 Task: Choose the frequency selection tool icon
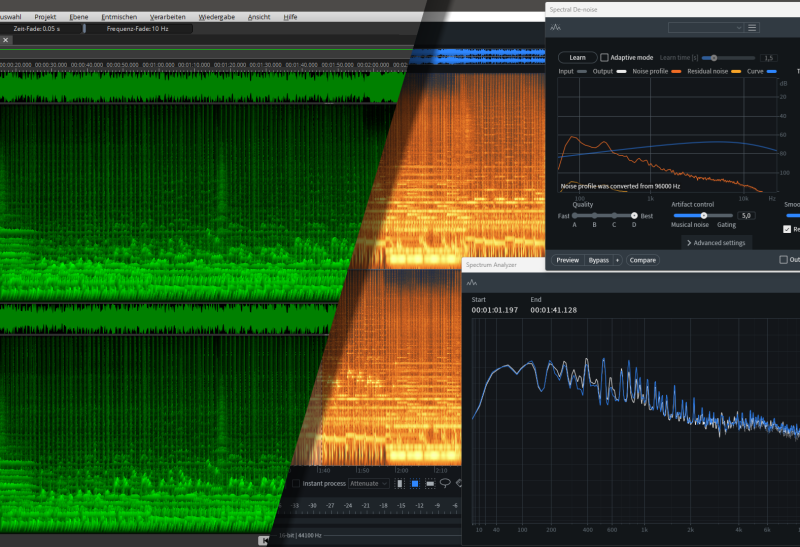tap(430, 483)
